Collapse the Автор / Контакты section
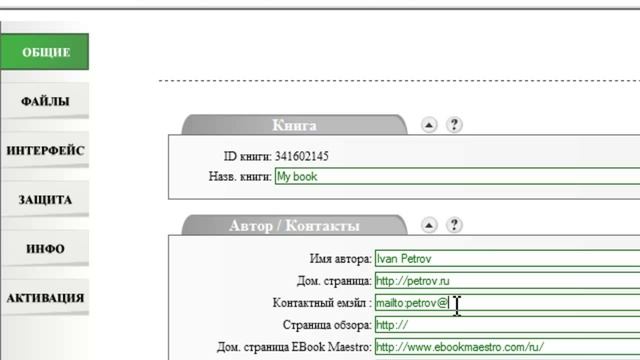Viewport: 640px width, 360px height. coord(429,225)
